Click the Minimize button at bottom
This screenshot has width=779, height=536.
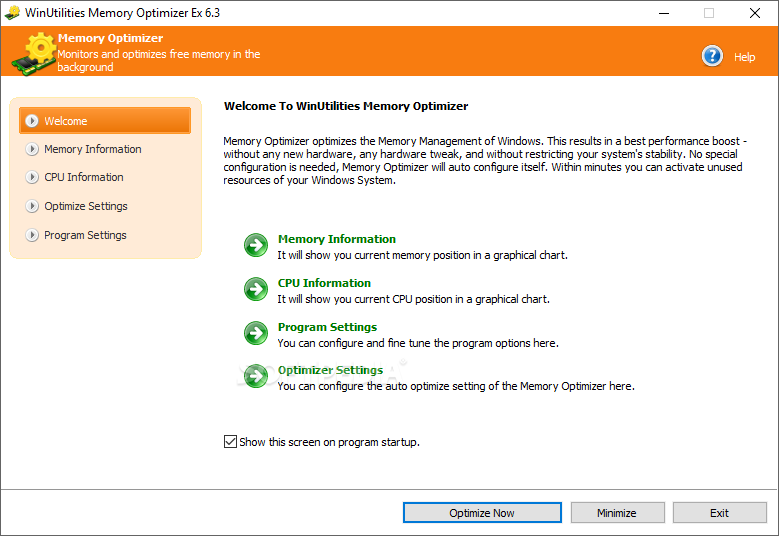point(617,513)
